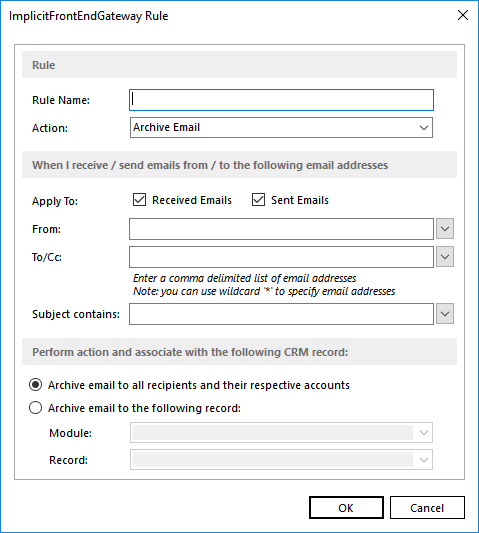Click the Cancel button
Screen dimensions: 479x533
click(x=427, y=508)
